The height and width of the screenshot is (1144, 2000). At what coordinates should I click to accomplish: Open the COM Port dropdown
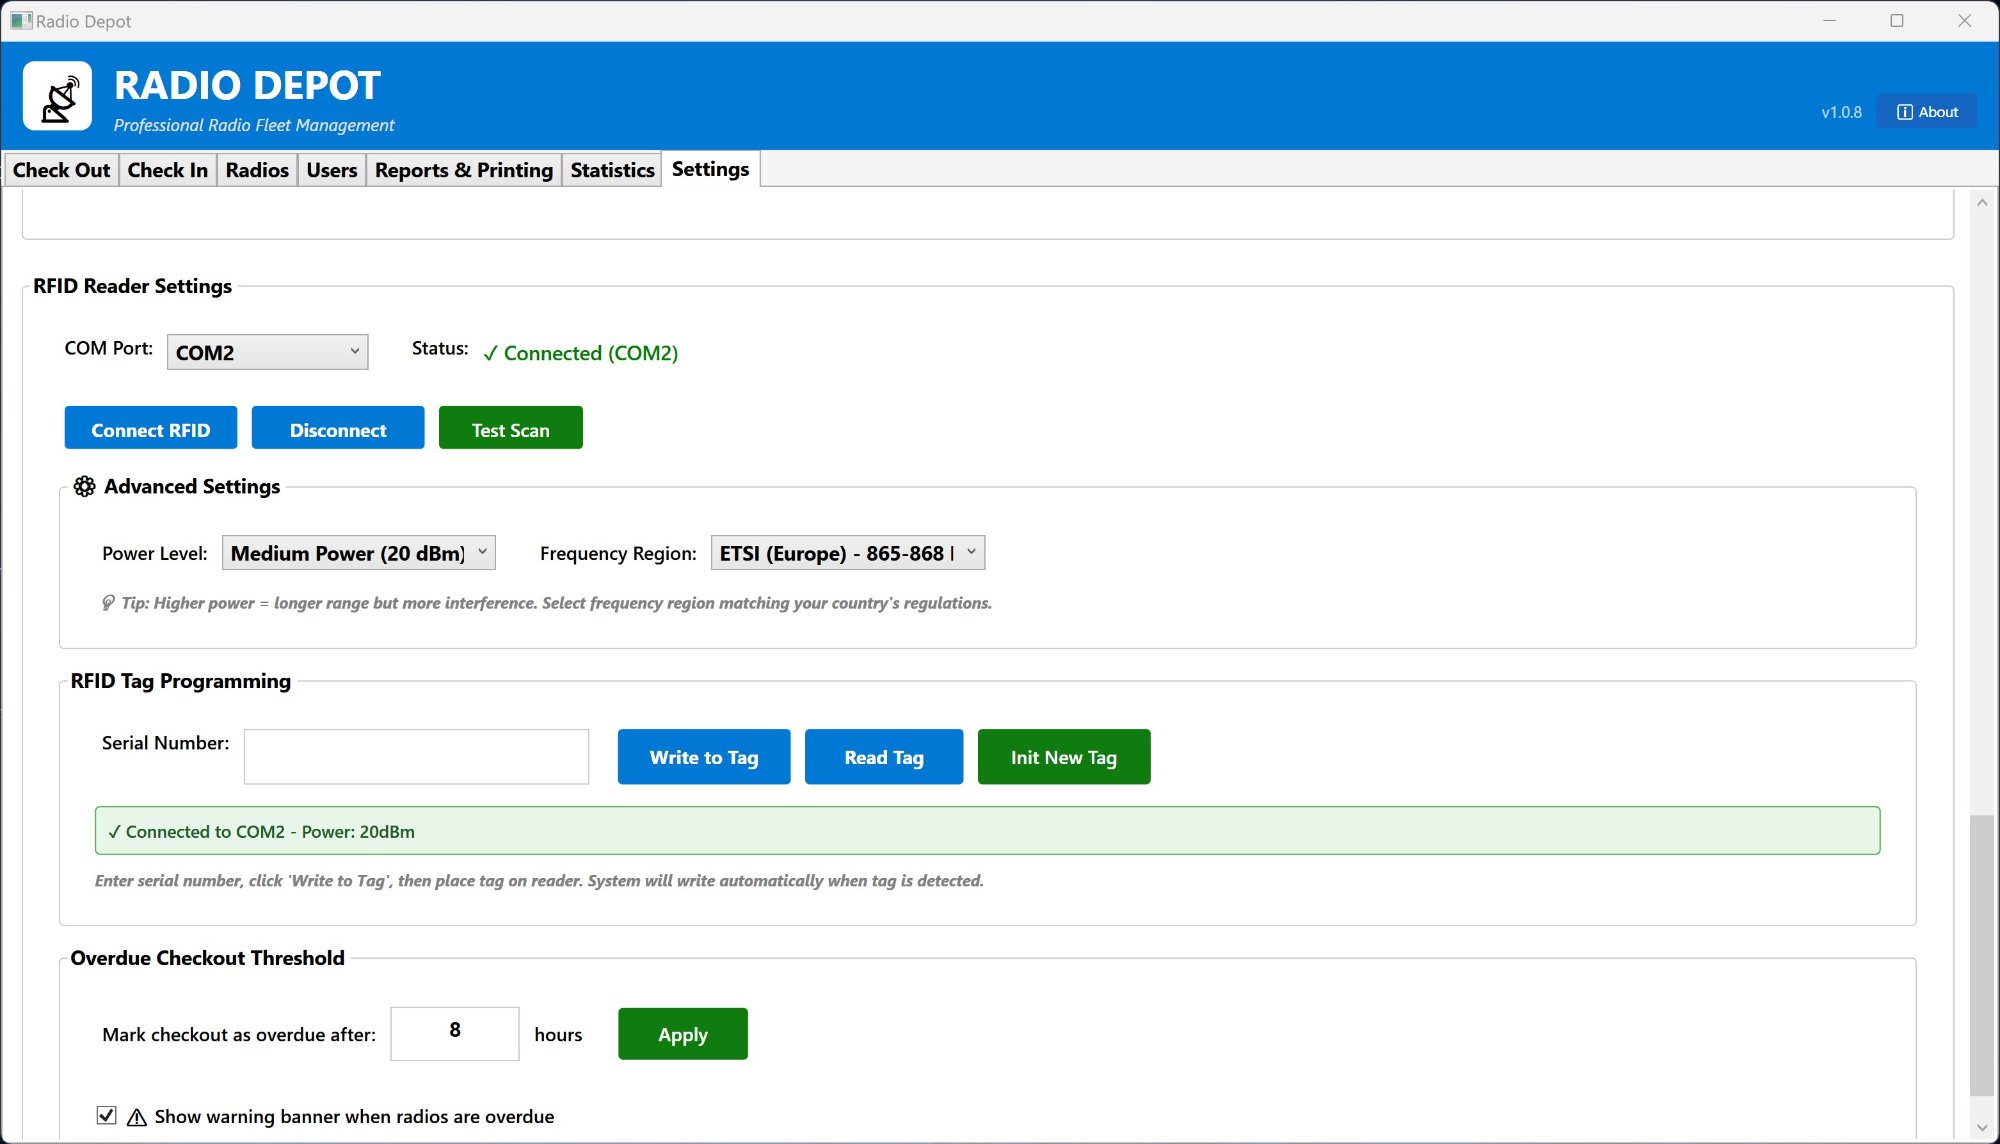(267, 352)
